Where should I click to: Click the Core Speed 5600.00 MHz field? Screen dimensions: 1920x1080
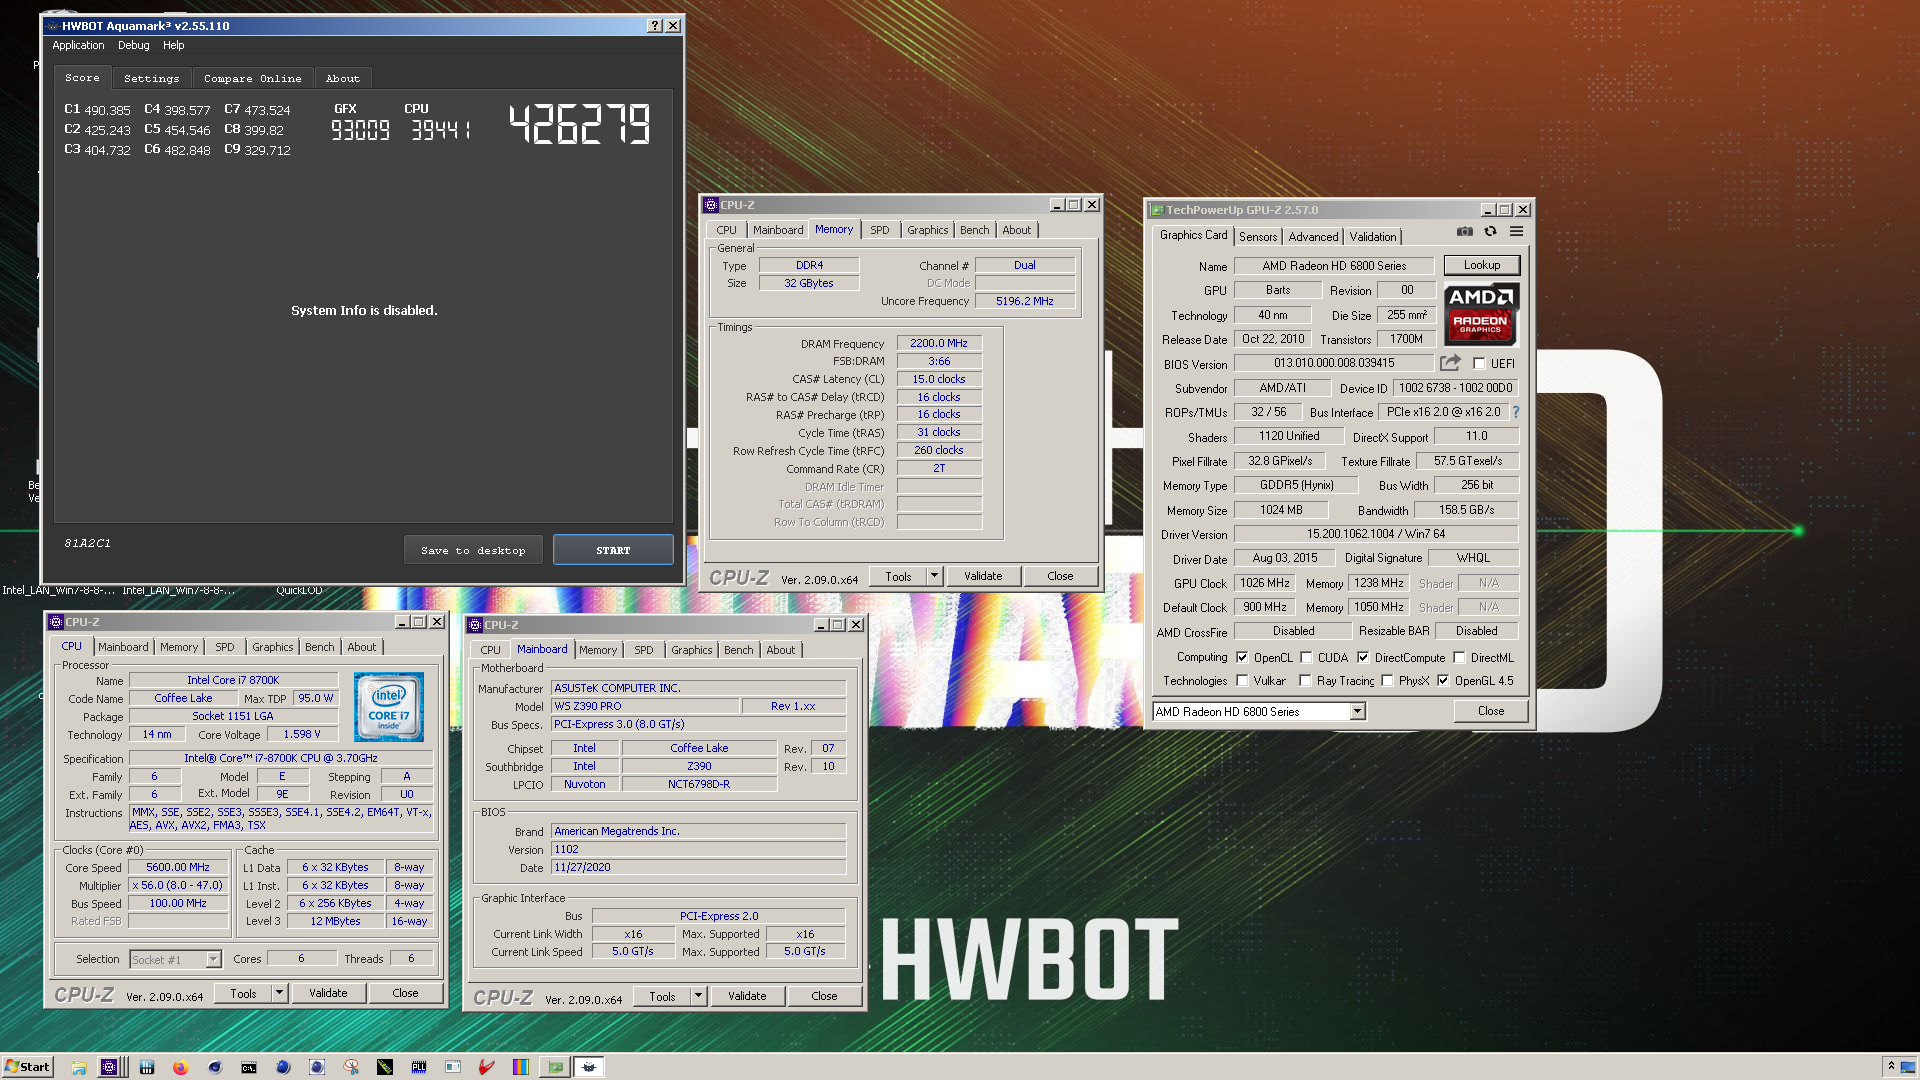178,867
